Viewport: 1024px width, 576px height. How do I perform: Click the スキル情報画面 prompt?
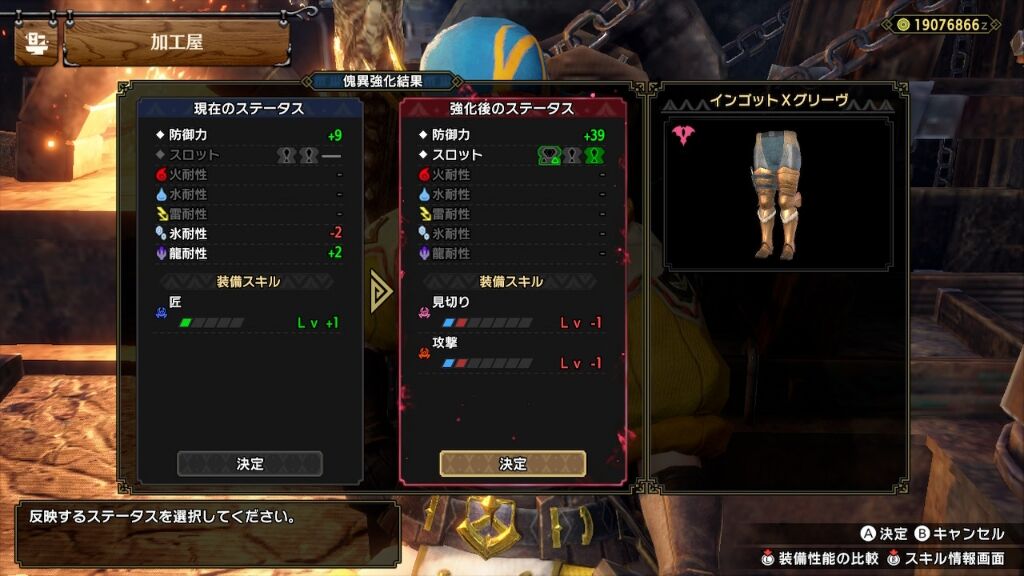point(946,559)
